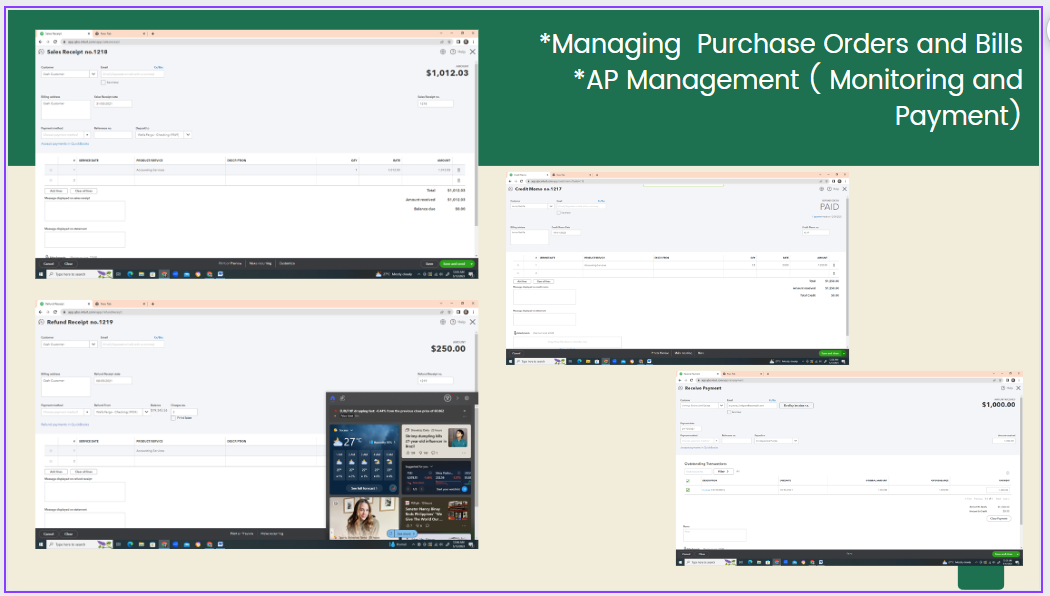Delete line 1 with trash icon in Sales Receipt

tap(459, 170)
